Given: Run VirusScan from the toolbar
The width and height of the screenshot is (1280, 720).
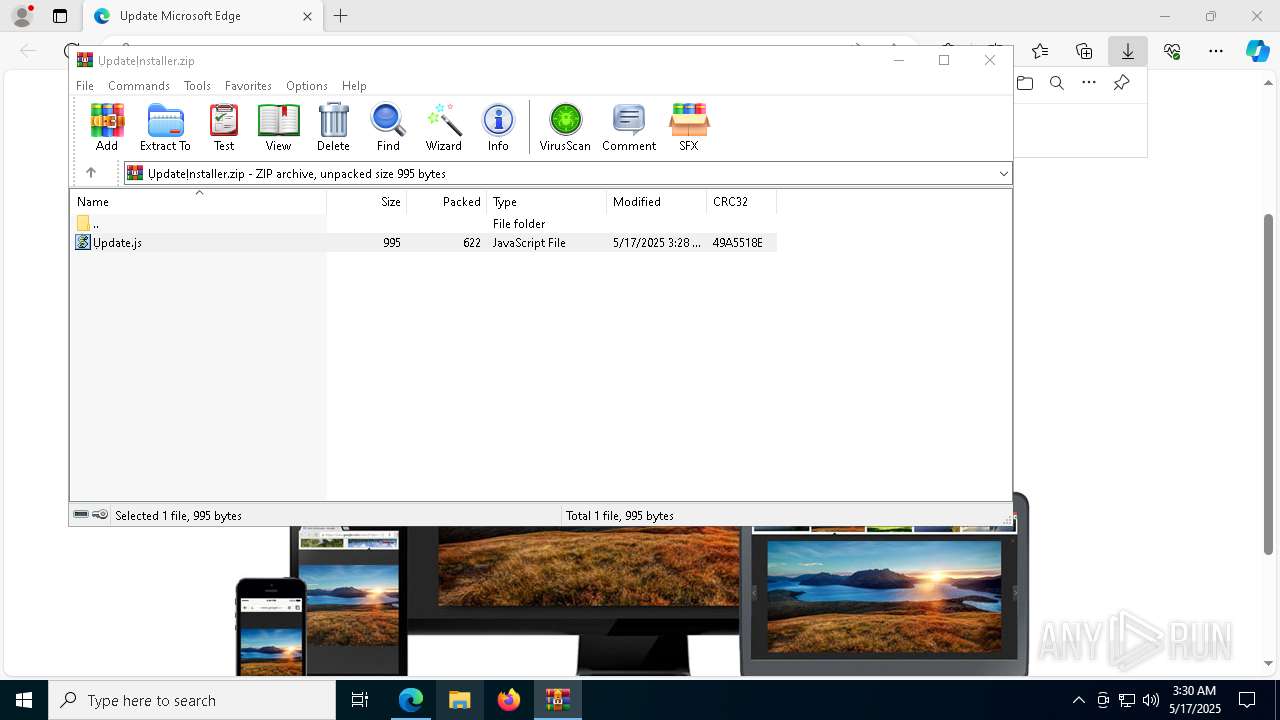Looking at the screenshot, I should (565, 127).
